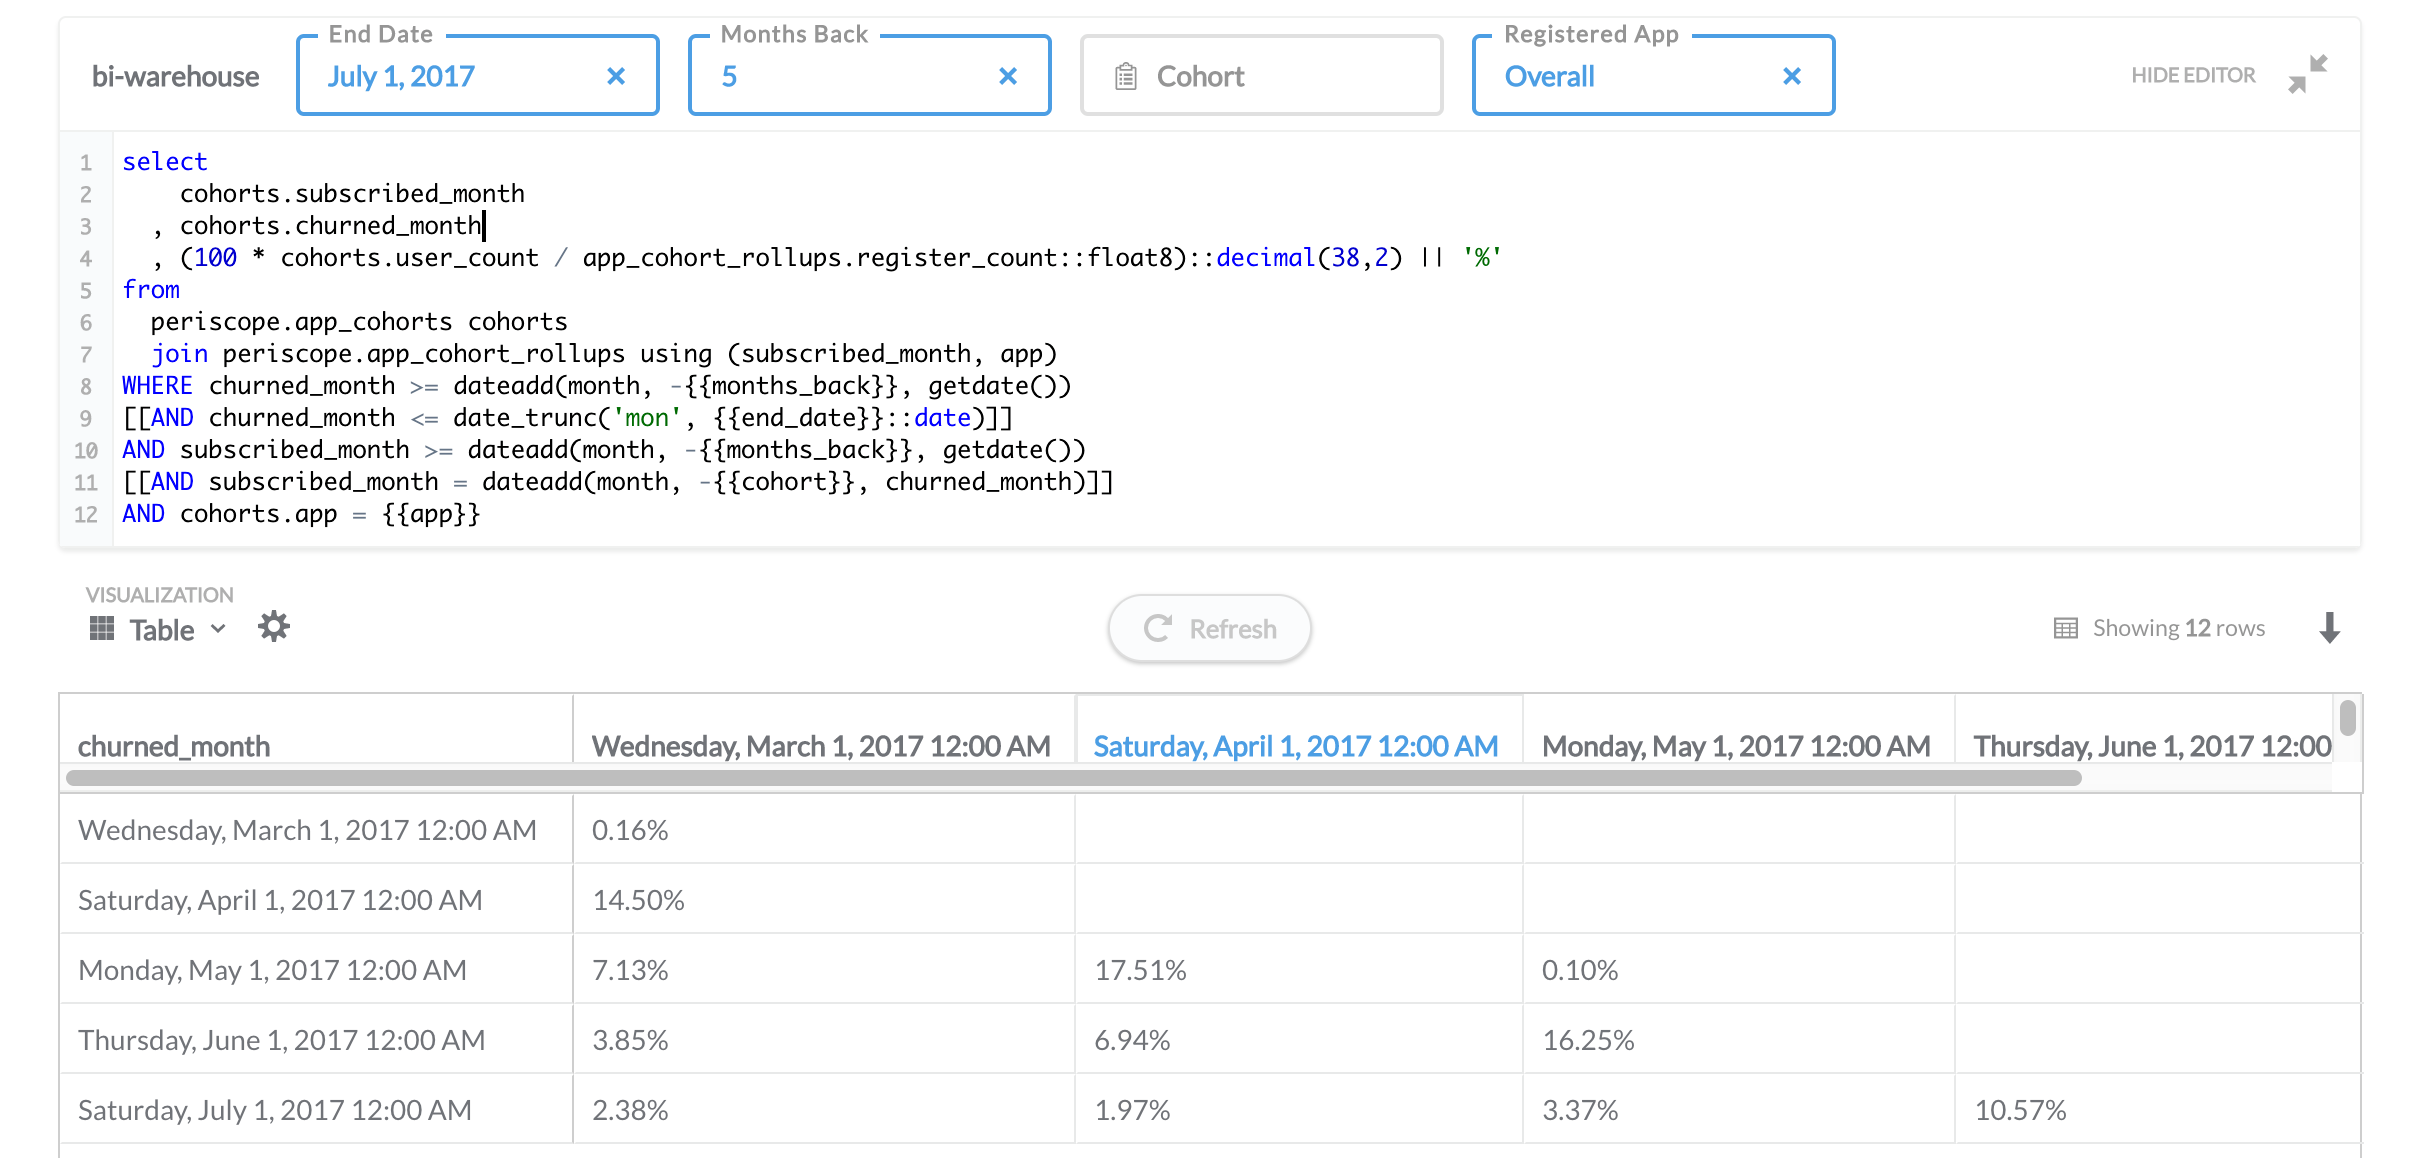Image resolution: width=2428 pixels, height=1158 pixels.
Task: Click the clipboard icon in Cohort filter
Action: point(1126,76)
